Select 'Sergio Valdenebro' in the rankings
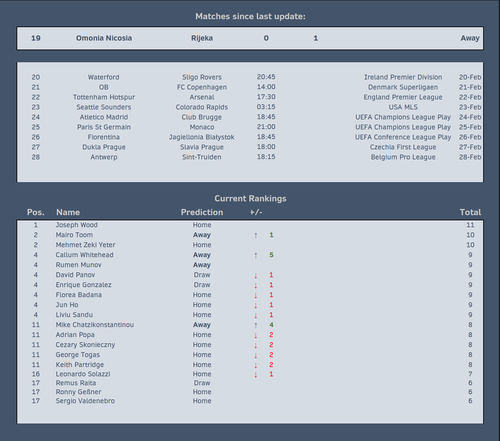 coord(85,401)
